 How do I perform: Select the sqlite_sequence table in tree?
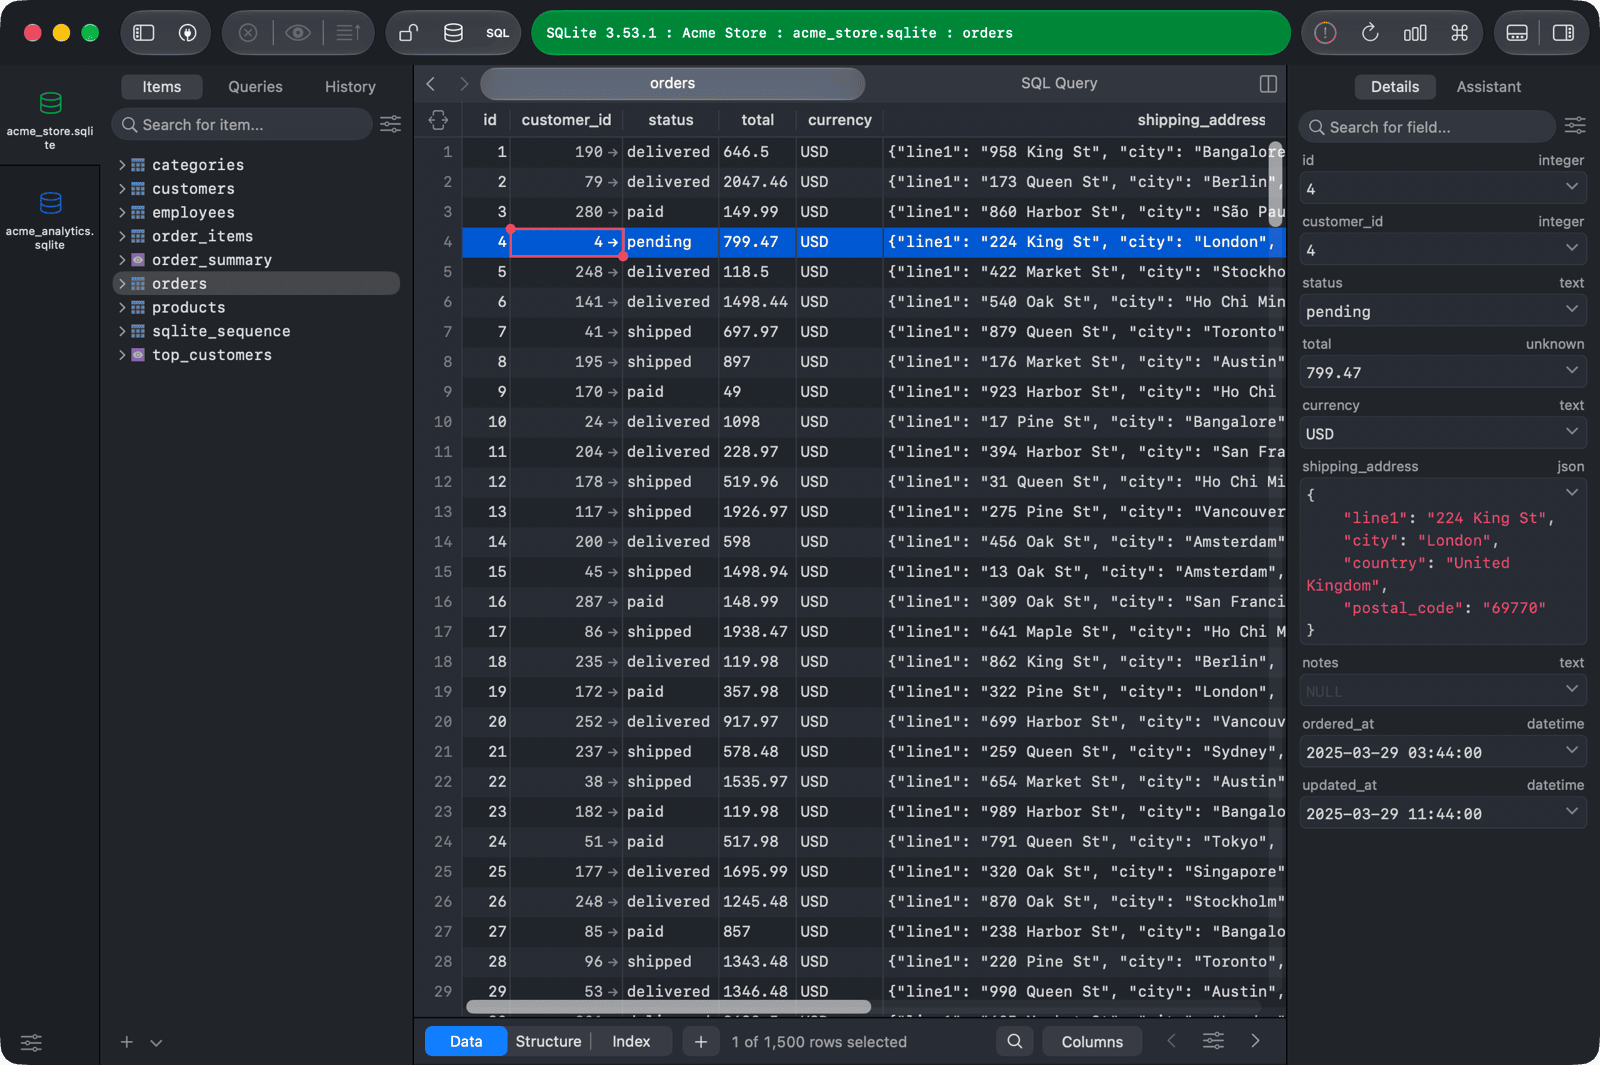221,331
